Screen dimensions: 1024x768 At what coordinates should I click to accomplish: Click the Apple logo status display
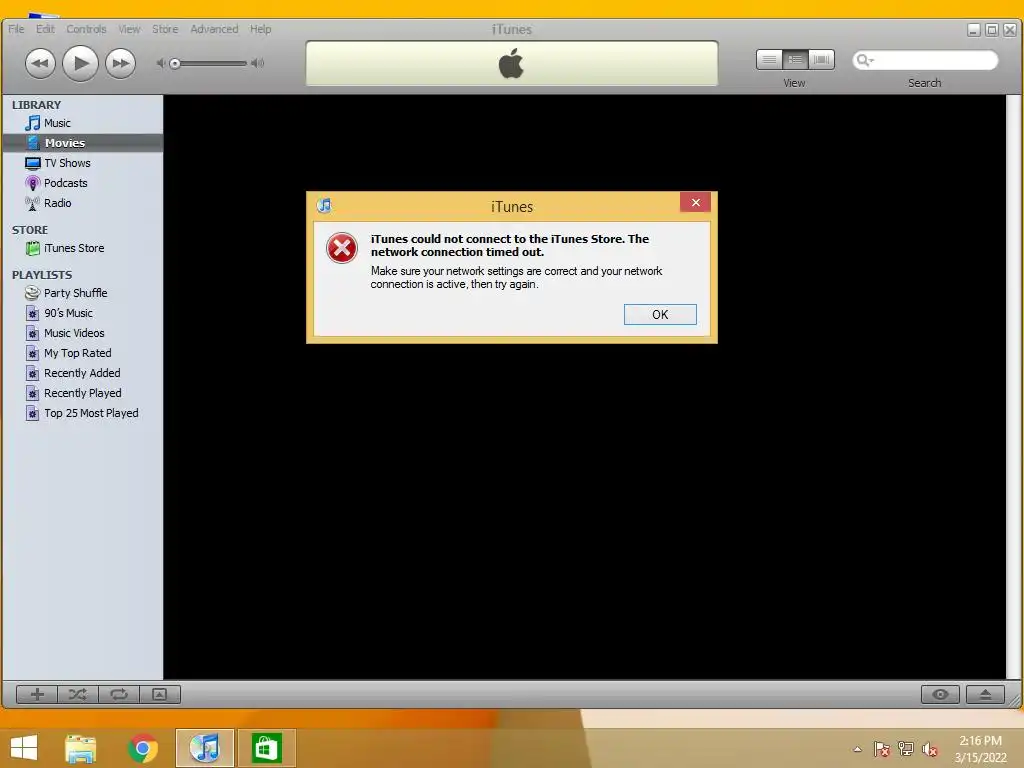[x=511, y=63]
